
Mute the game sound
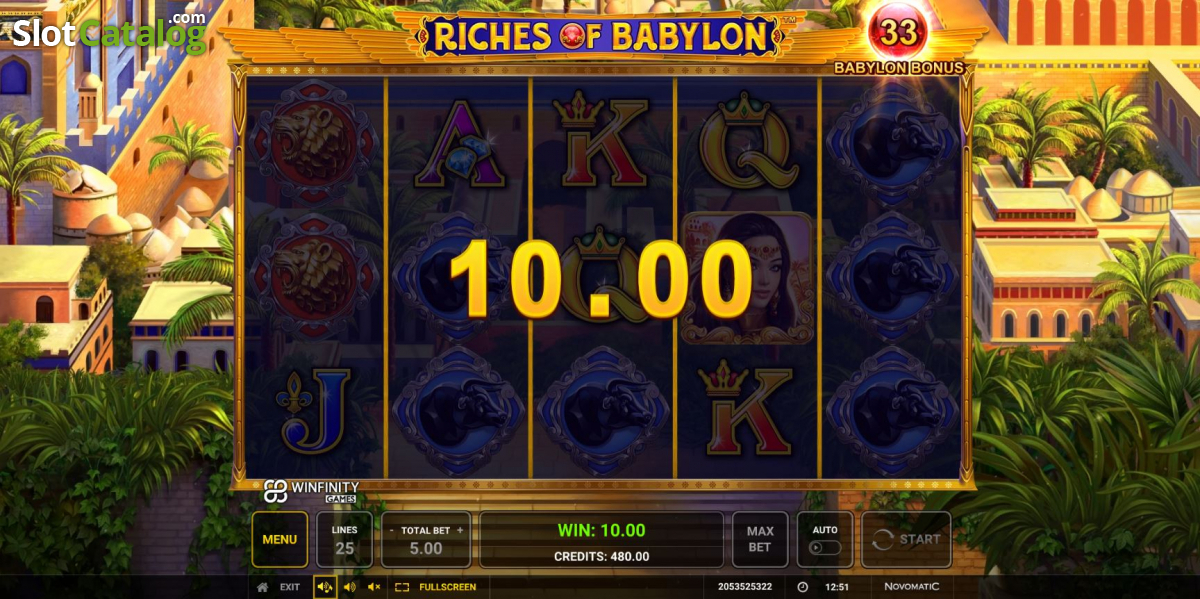[374, 587]
